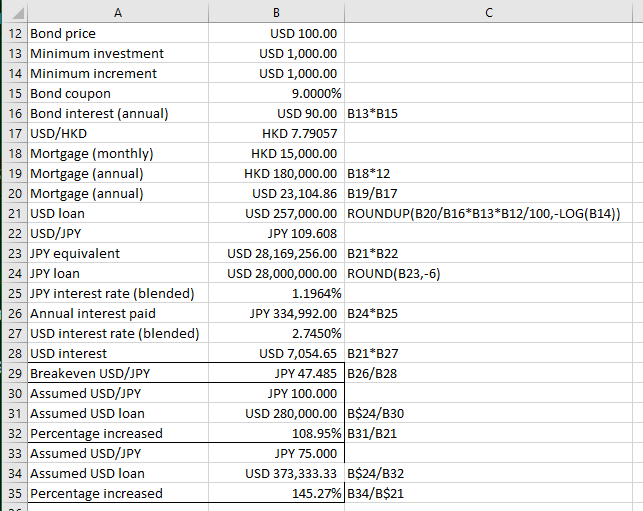Click the 'Bond price' cell

point(118,33)
